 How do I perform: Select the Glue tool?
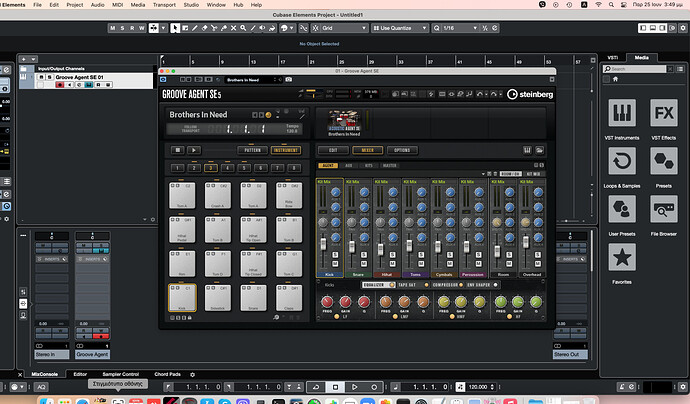(224, 28)
